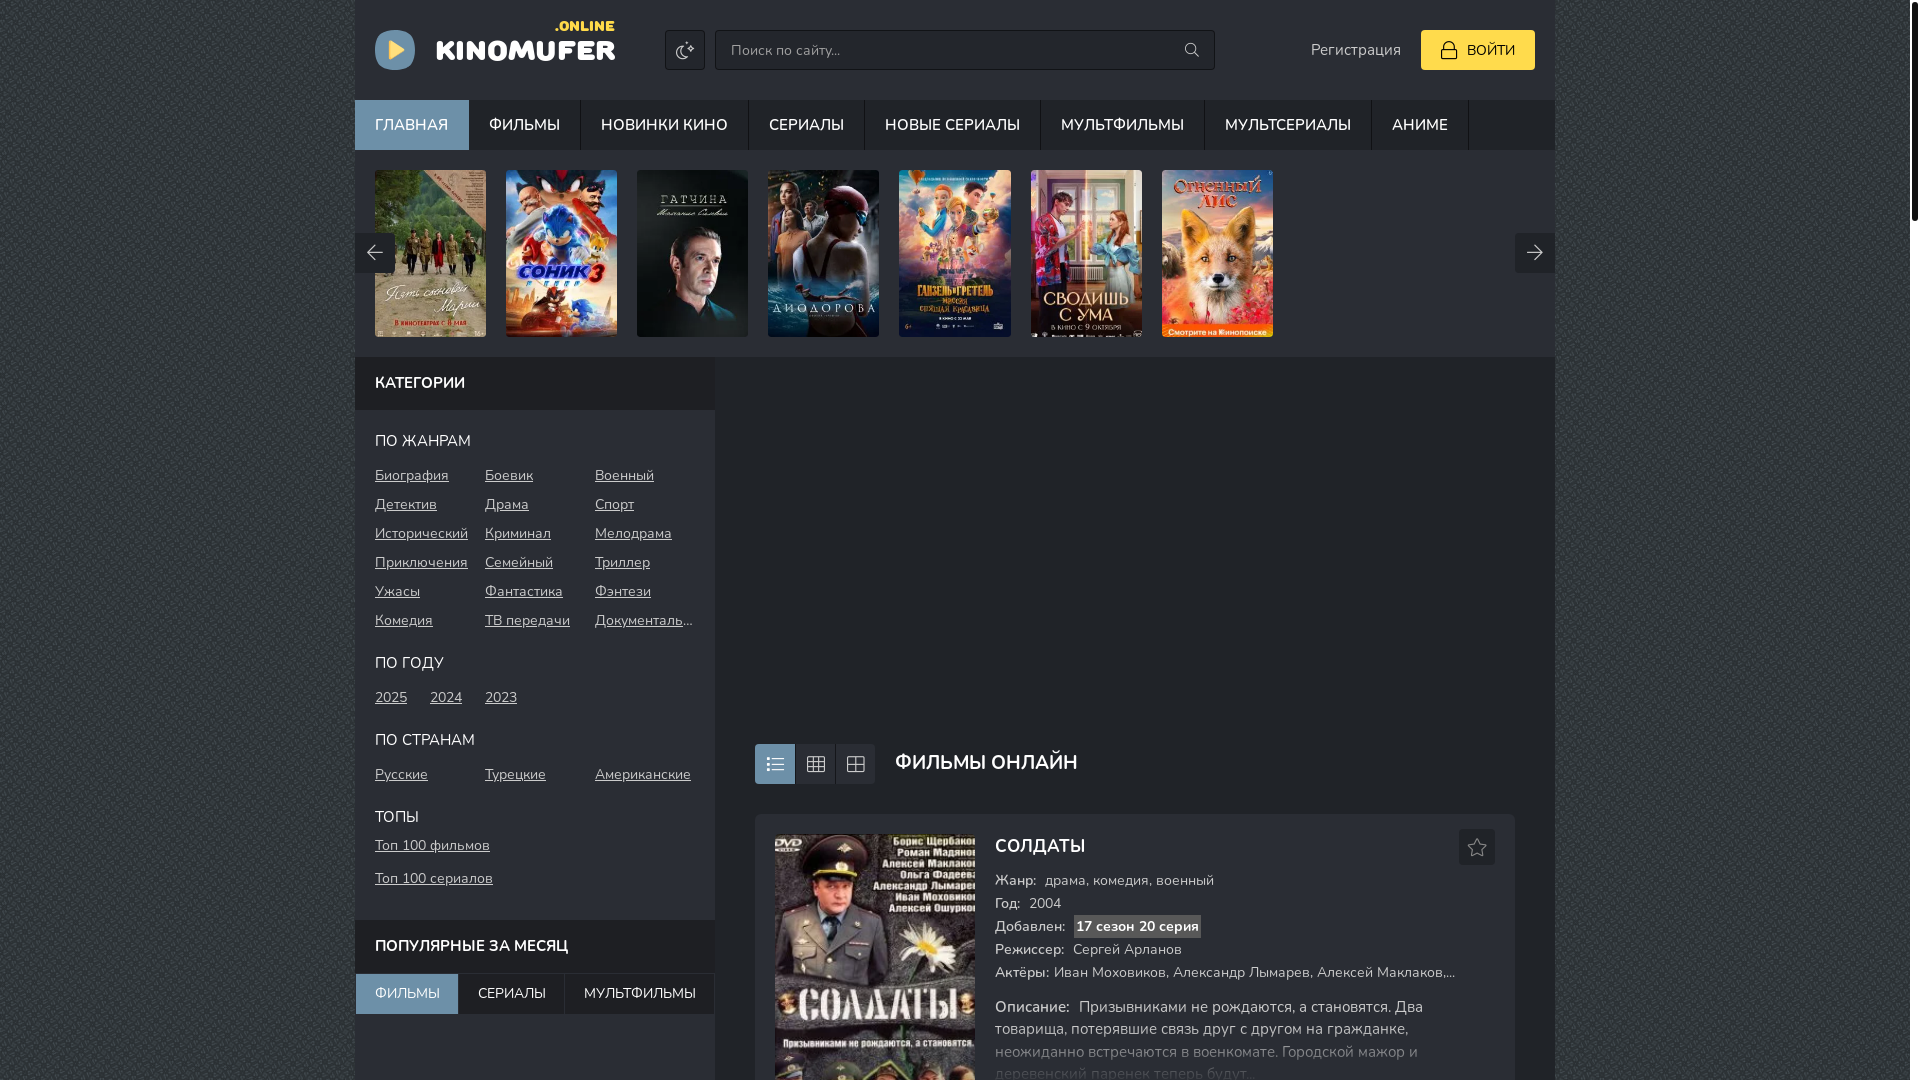
Task: Switch to the small grid view icon
Action: point(815,764)
